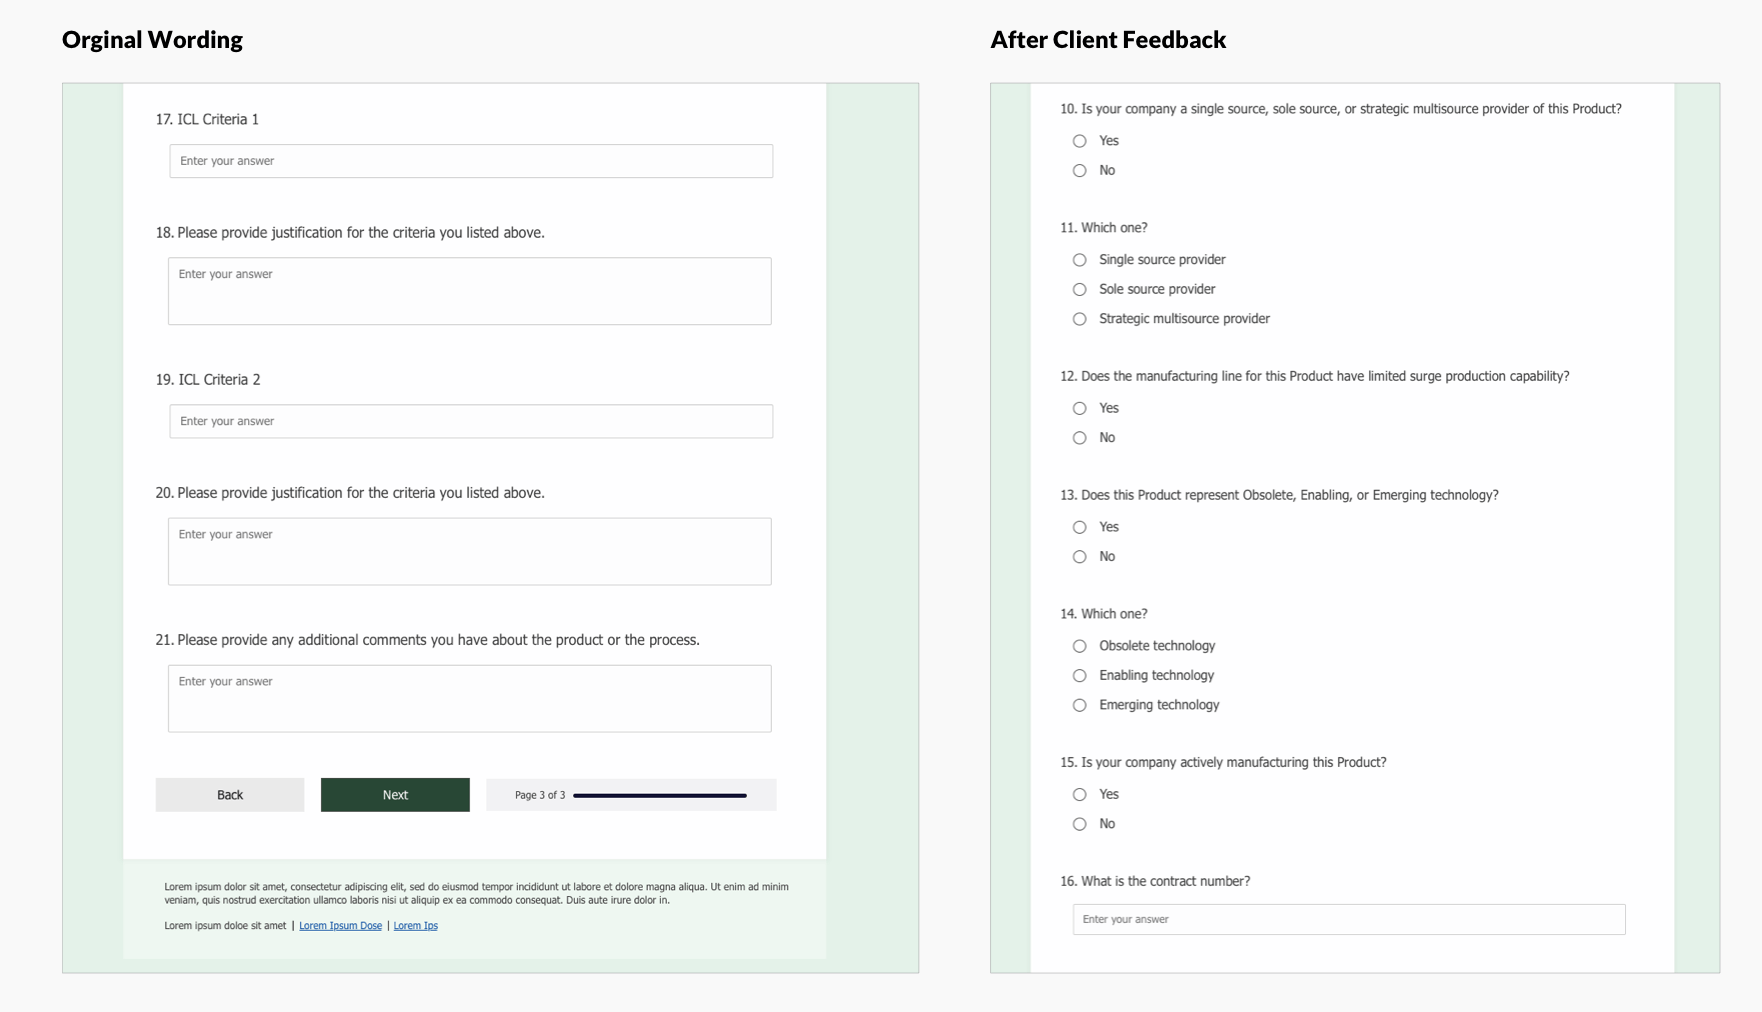1762x1012 pixels.
Task: Click the Back button
Action: point(230,795)
